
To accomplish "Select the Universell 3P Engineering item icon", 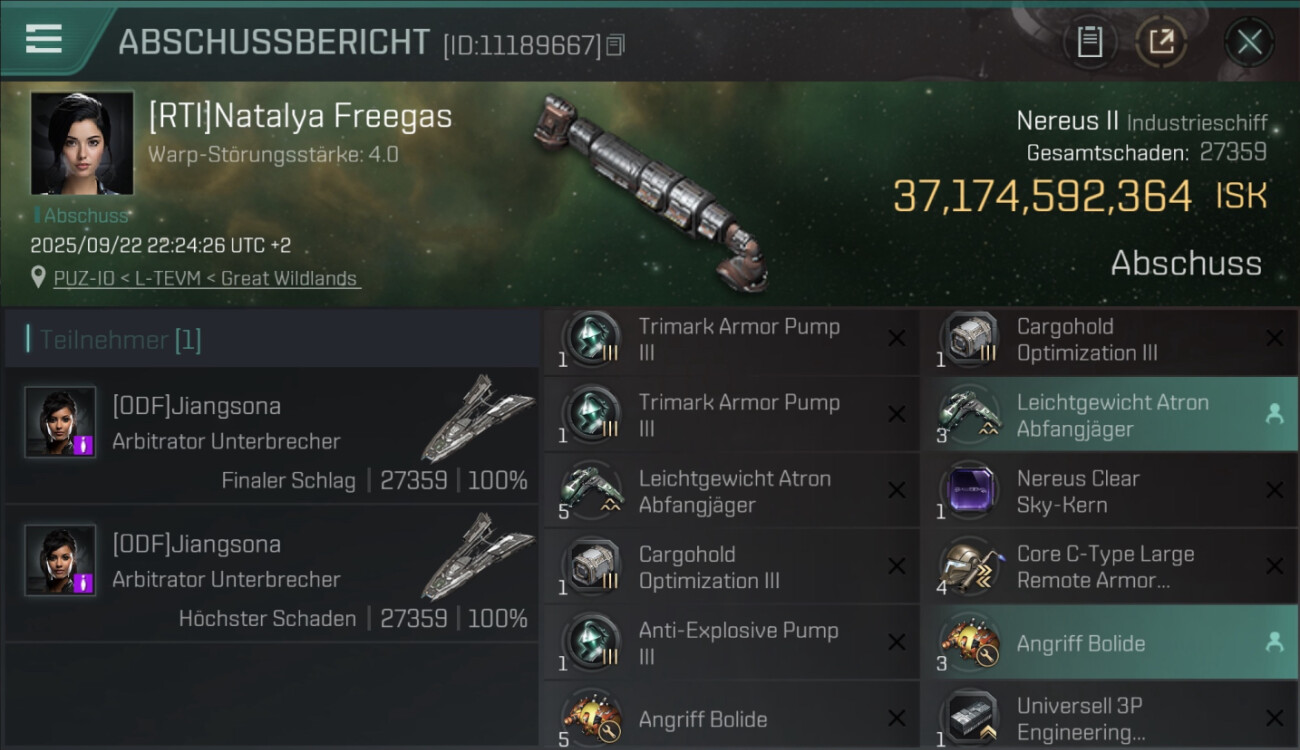I will (969, 717).
